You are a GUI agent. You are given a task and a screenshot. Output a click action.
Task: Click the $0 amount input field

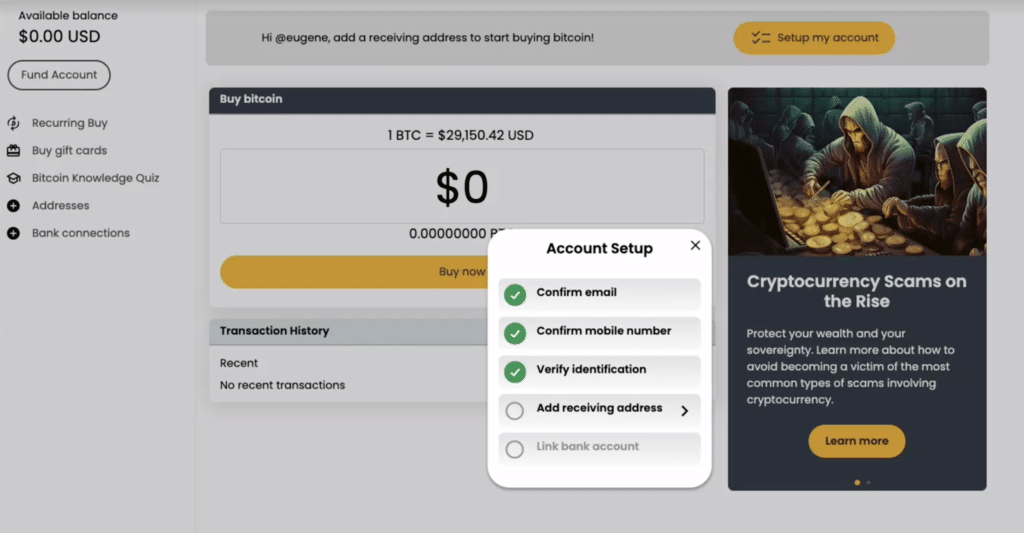pos(462,187)
